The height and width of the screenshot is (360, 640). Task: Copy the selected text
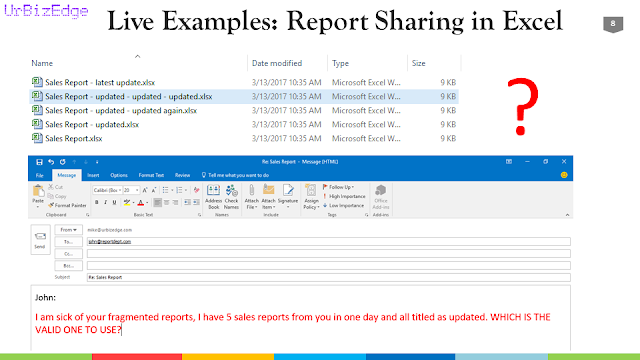click(x=57, y=196)
